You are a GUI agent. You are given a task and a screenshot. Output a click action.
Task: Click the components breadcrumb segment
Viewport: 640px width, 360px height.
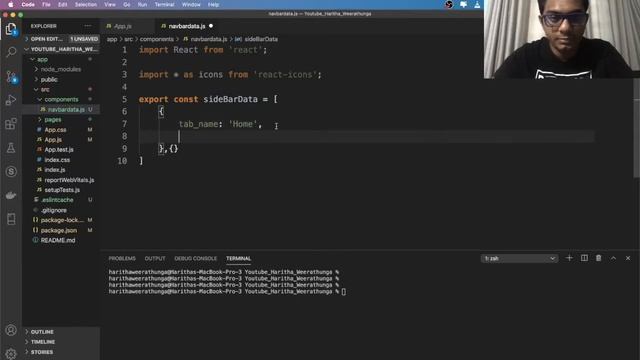click(157, 39)
